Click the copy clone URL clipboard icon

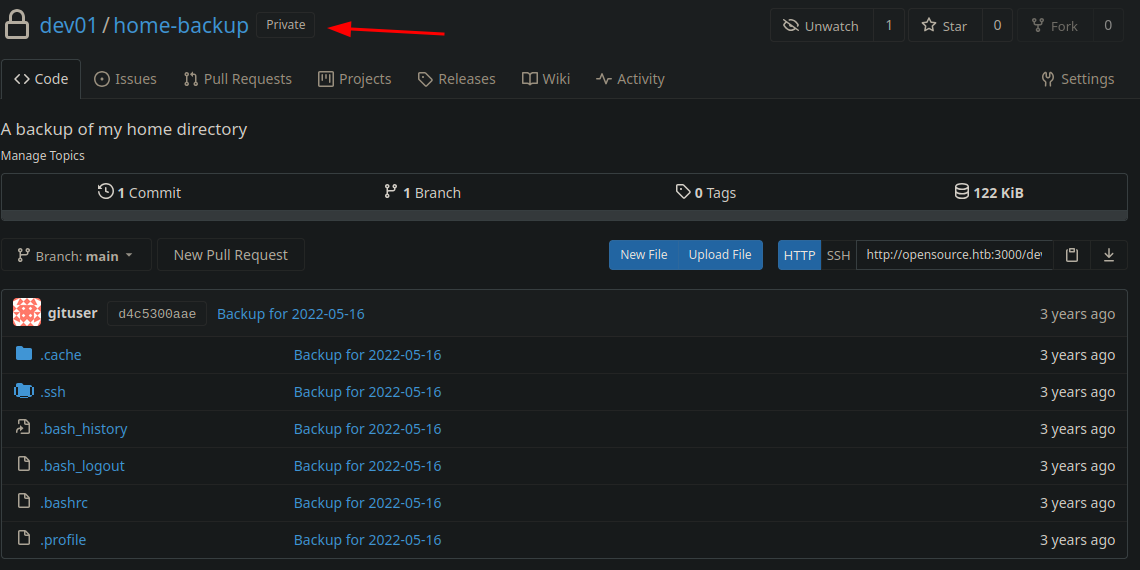pos(1071,255)
